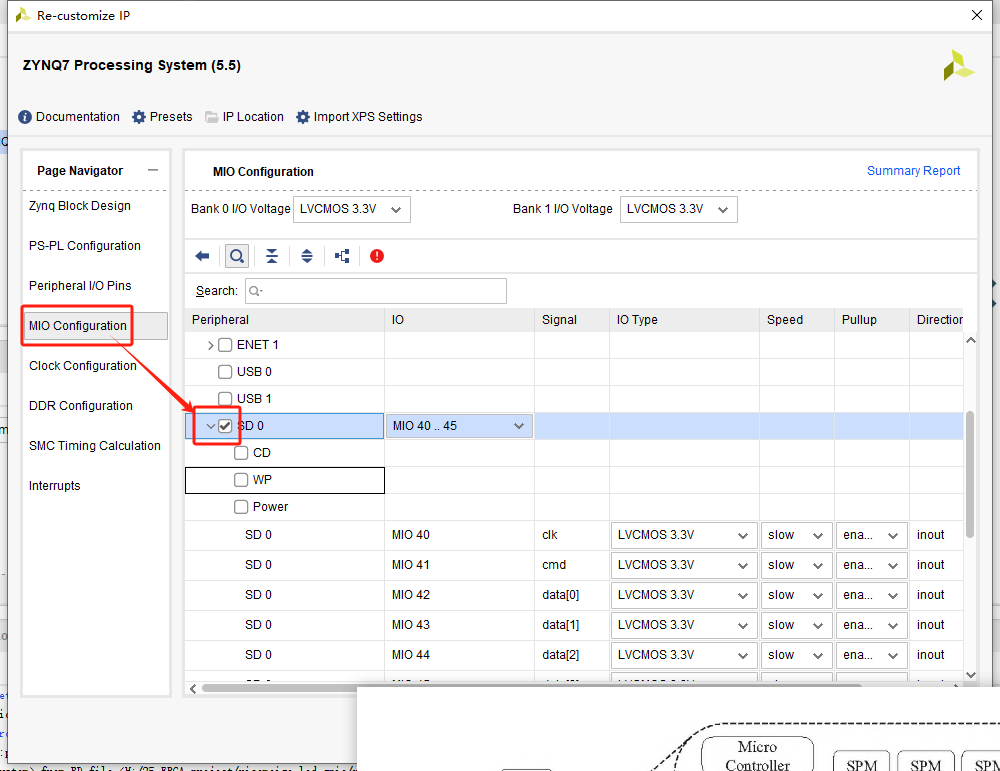This screenshot has height=771, width=1000.
Task: Uncheck the SD 0 checkbox
Action: pyautogui.click(x=225, y=426)
